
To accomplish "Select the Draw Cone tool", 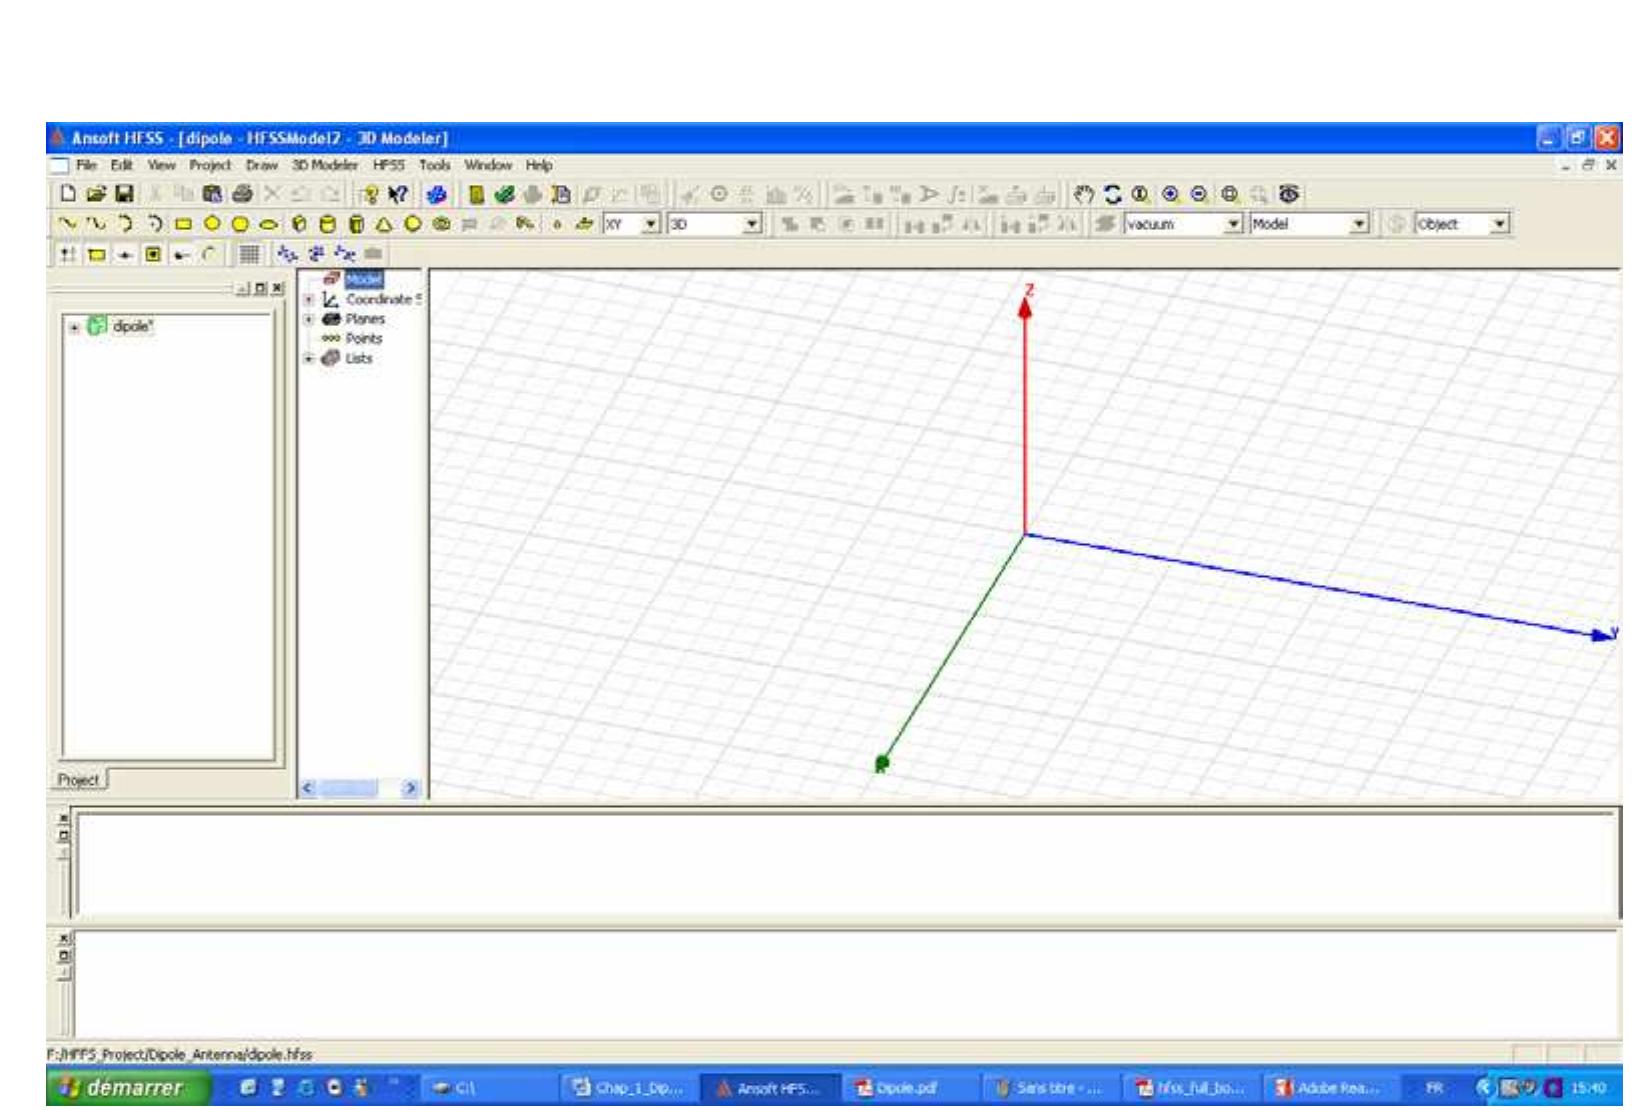I will (385, 224).
